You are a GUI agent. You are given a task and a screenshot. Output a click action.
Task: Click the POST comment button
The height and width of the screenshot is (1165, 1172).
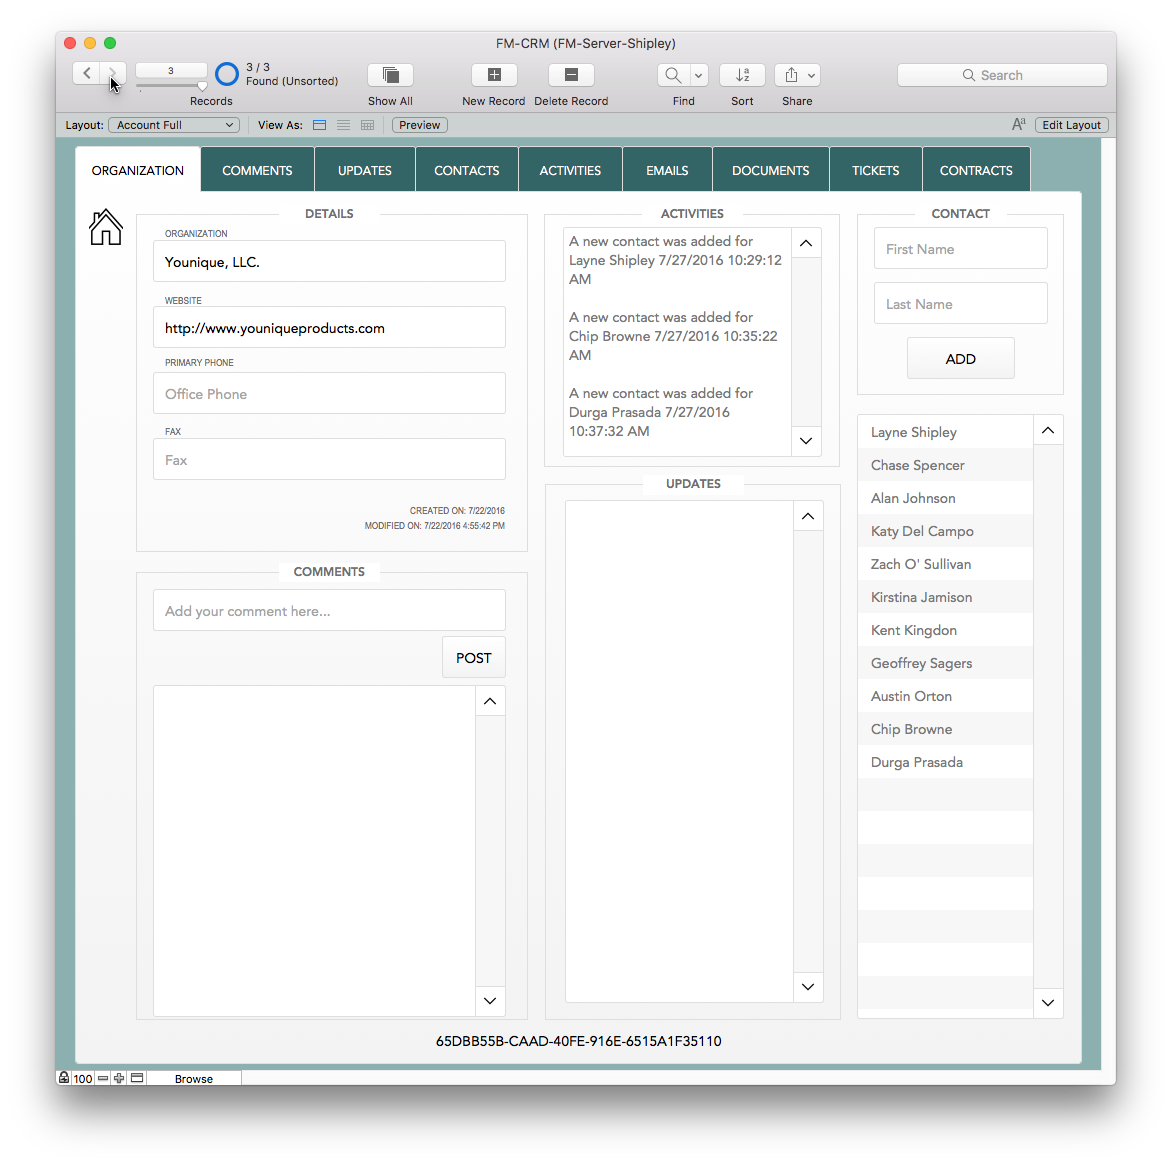474,658
